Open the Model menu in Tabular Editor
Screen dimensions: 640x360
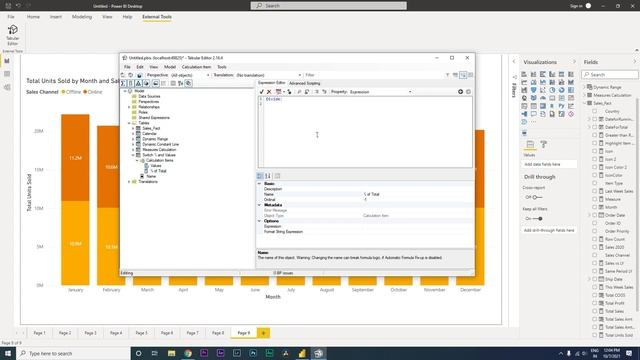click(x=170, y=67)
